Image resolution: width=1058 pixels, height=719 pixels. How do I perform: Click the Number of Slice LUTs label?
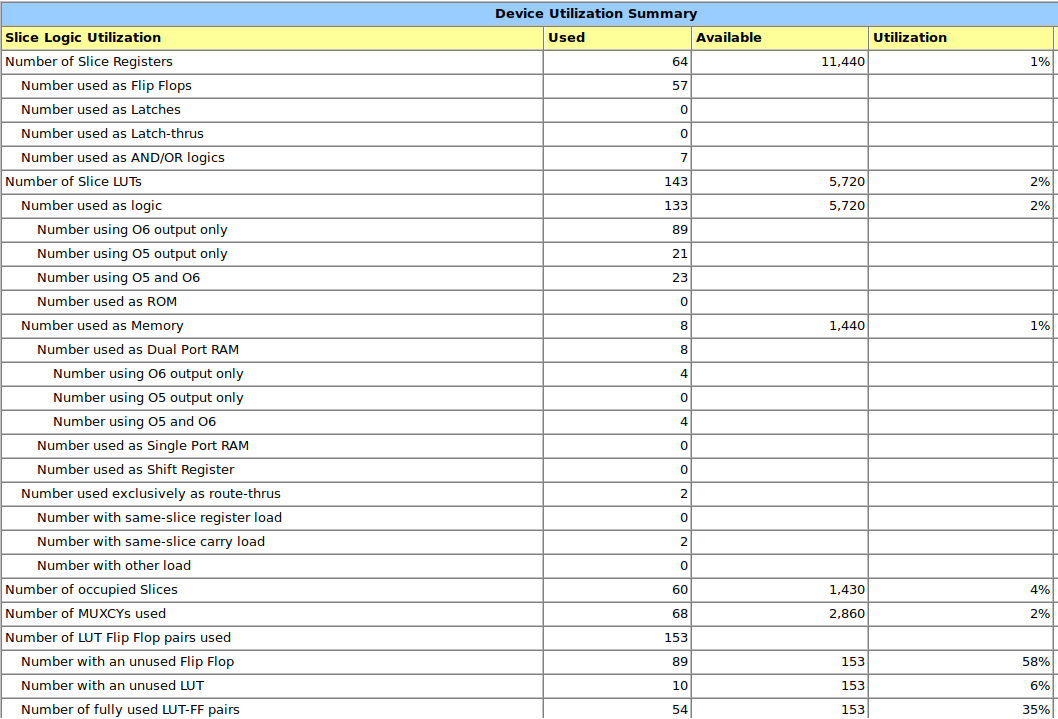coord(73,182)
